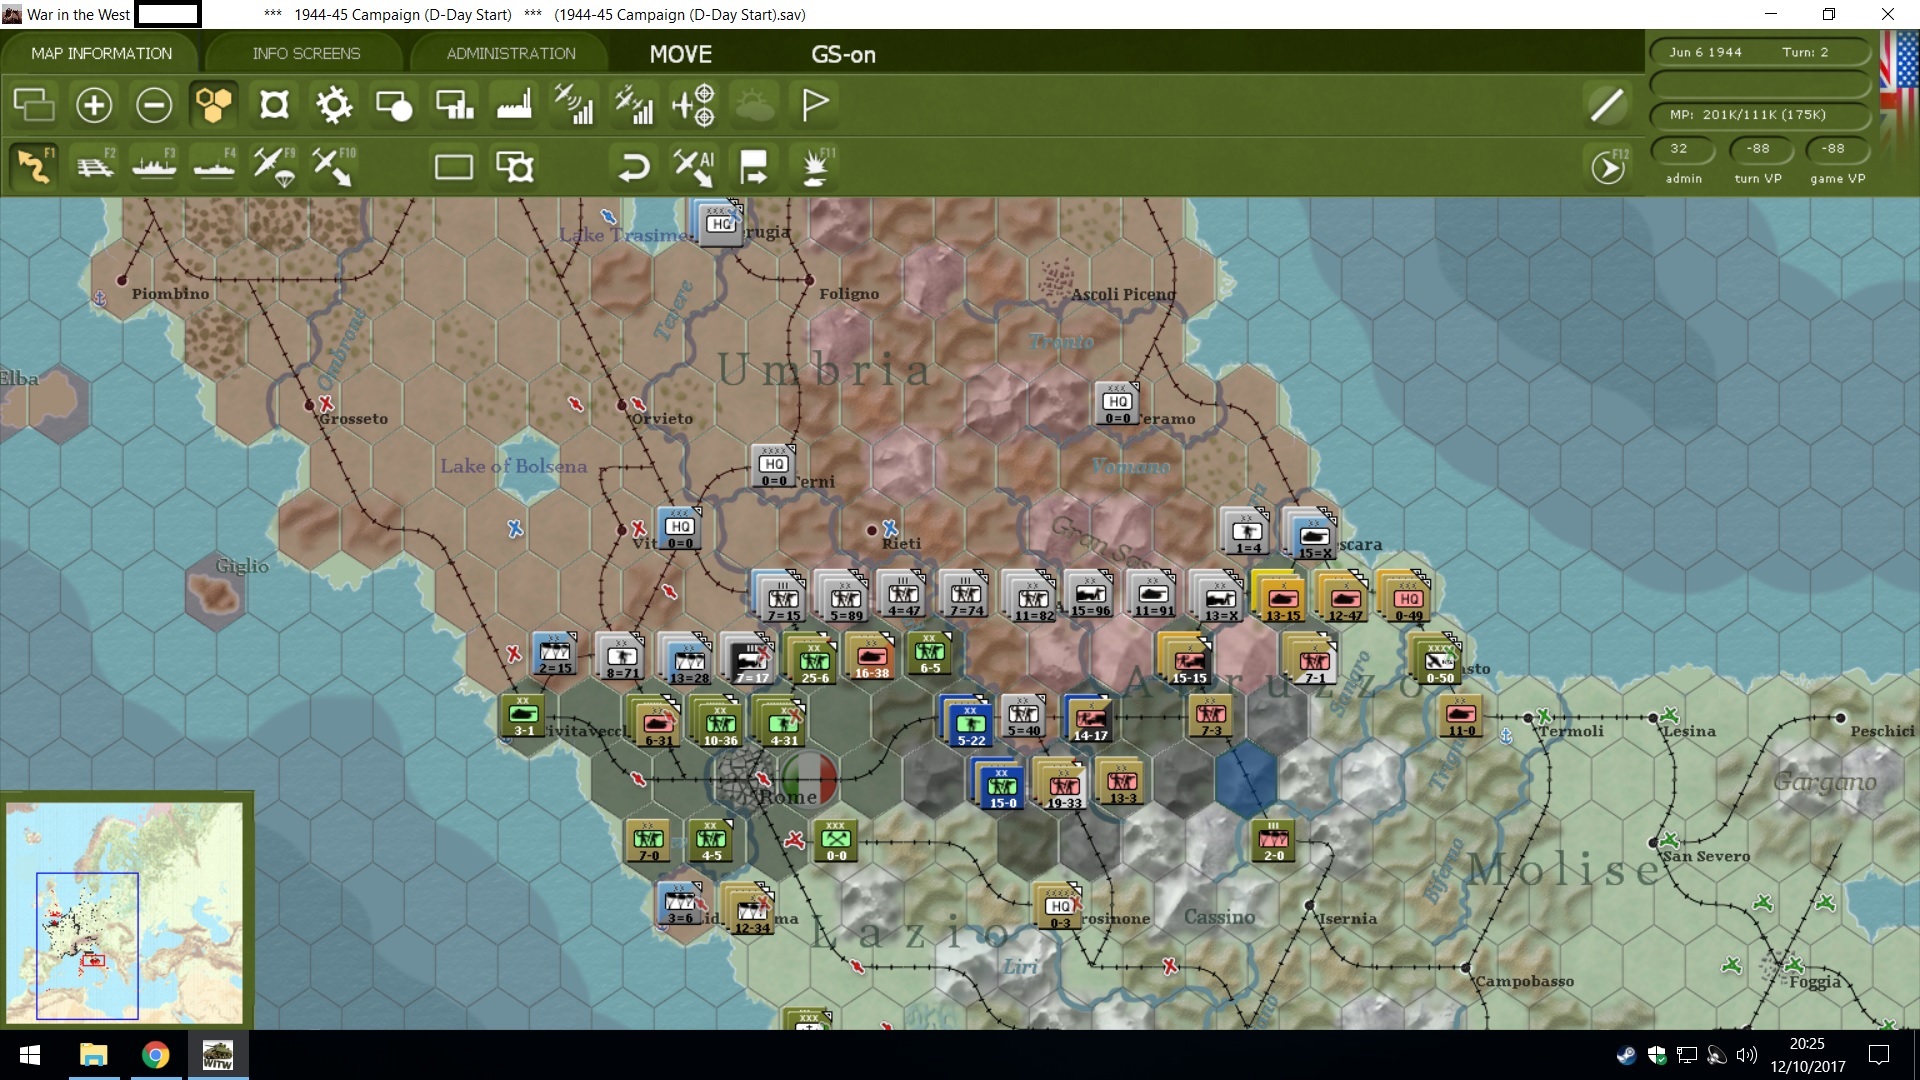Select the F10 air strike mode
The height and width of the screenshot is (1080, 1920).
click(333, 166)
